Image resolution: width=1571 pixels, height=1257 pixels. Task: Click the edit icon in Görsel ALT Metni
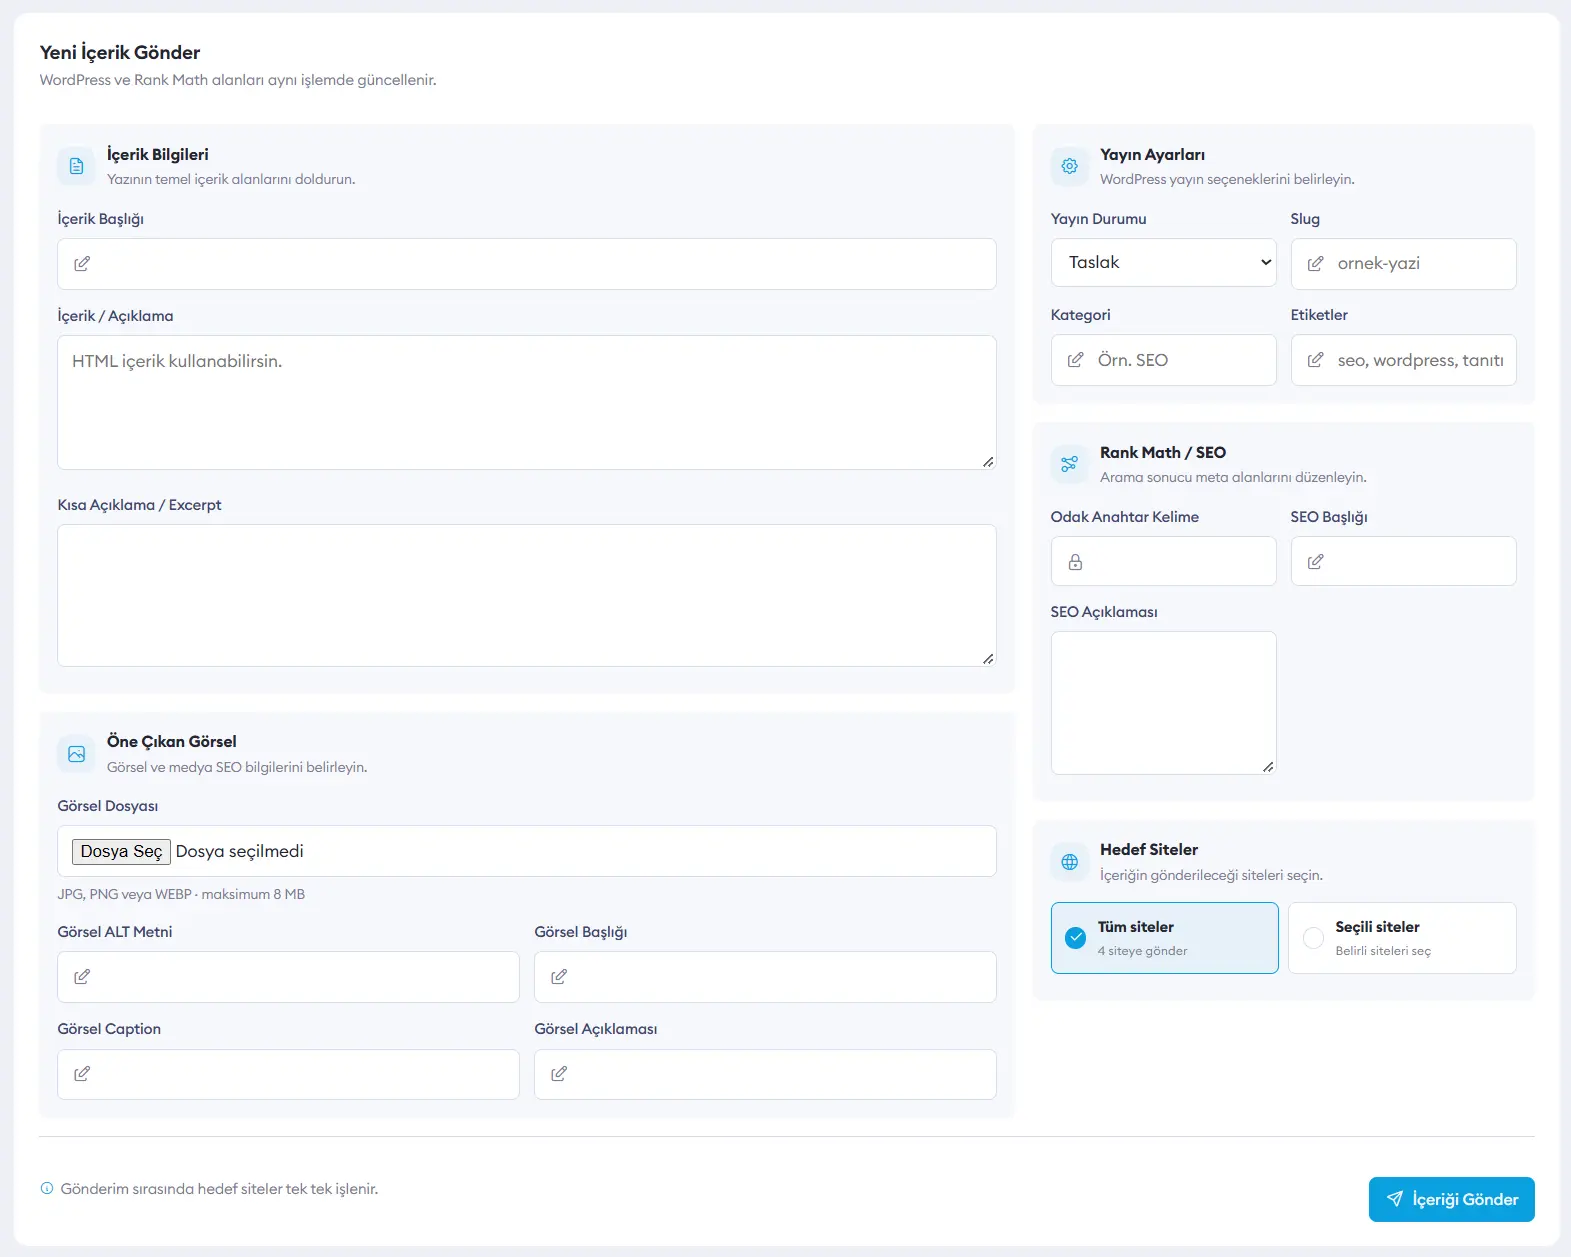pos(82,977)
